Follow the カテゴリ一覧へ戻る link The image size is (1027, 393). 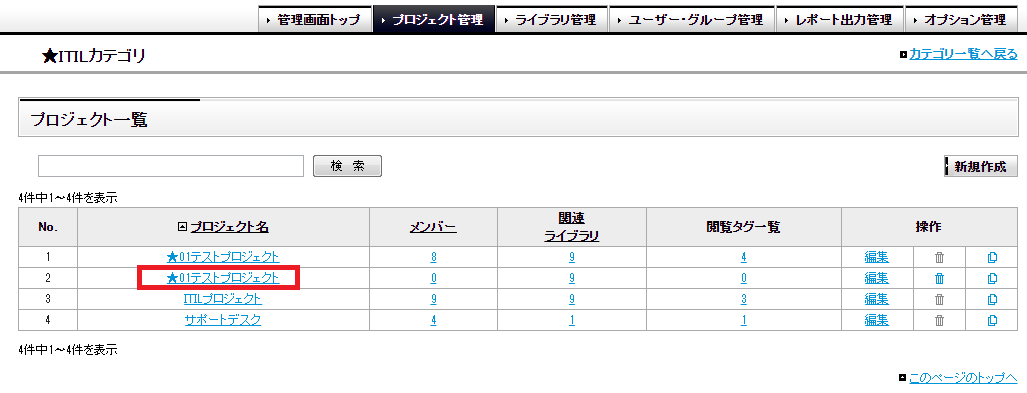(963, 55)
